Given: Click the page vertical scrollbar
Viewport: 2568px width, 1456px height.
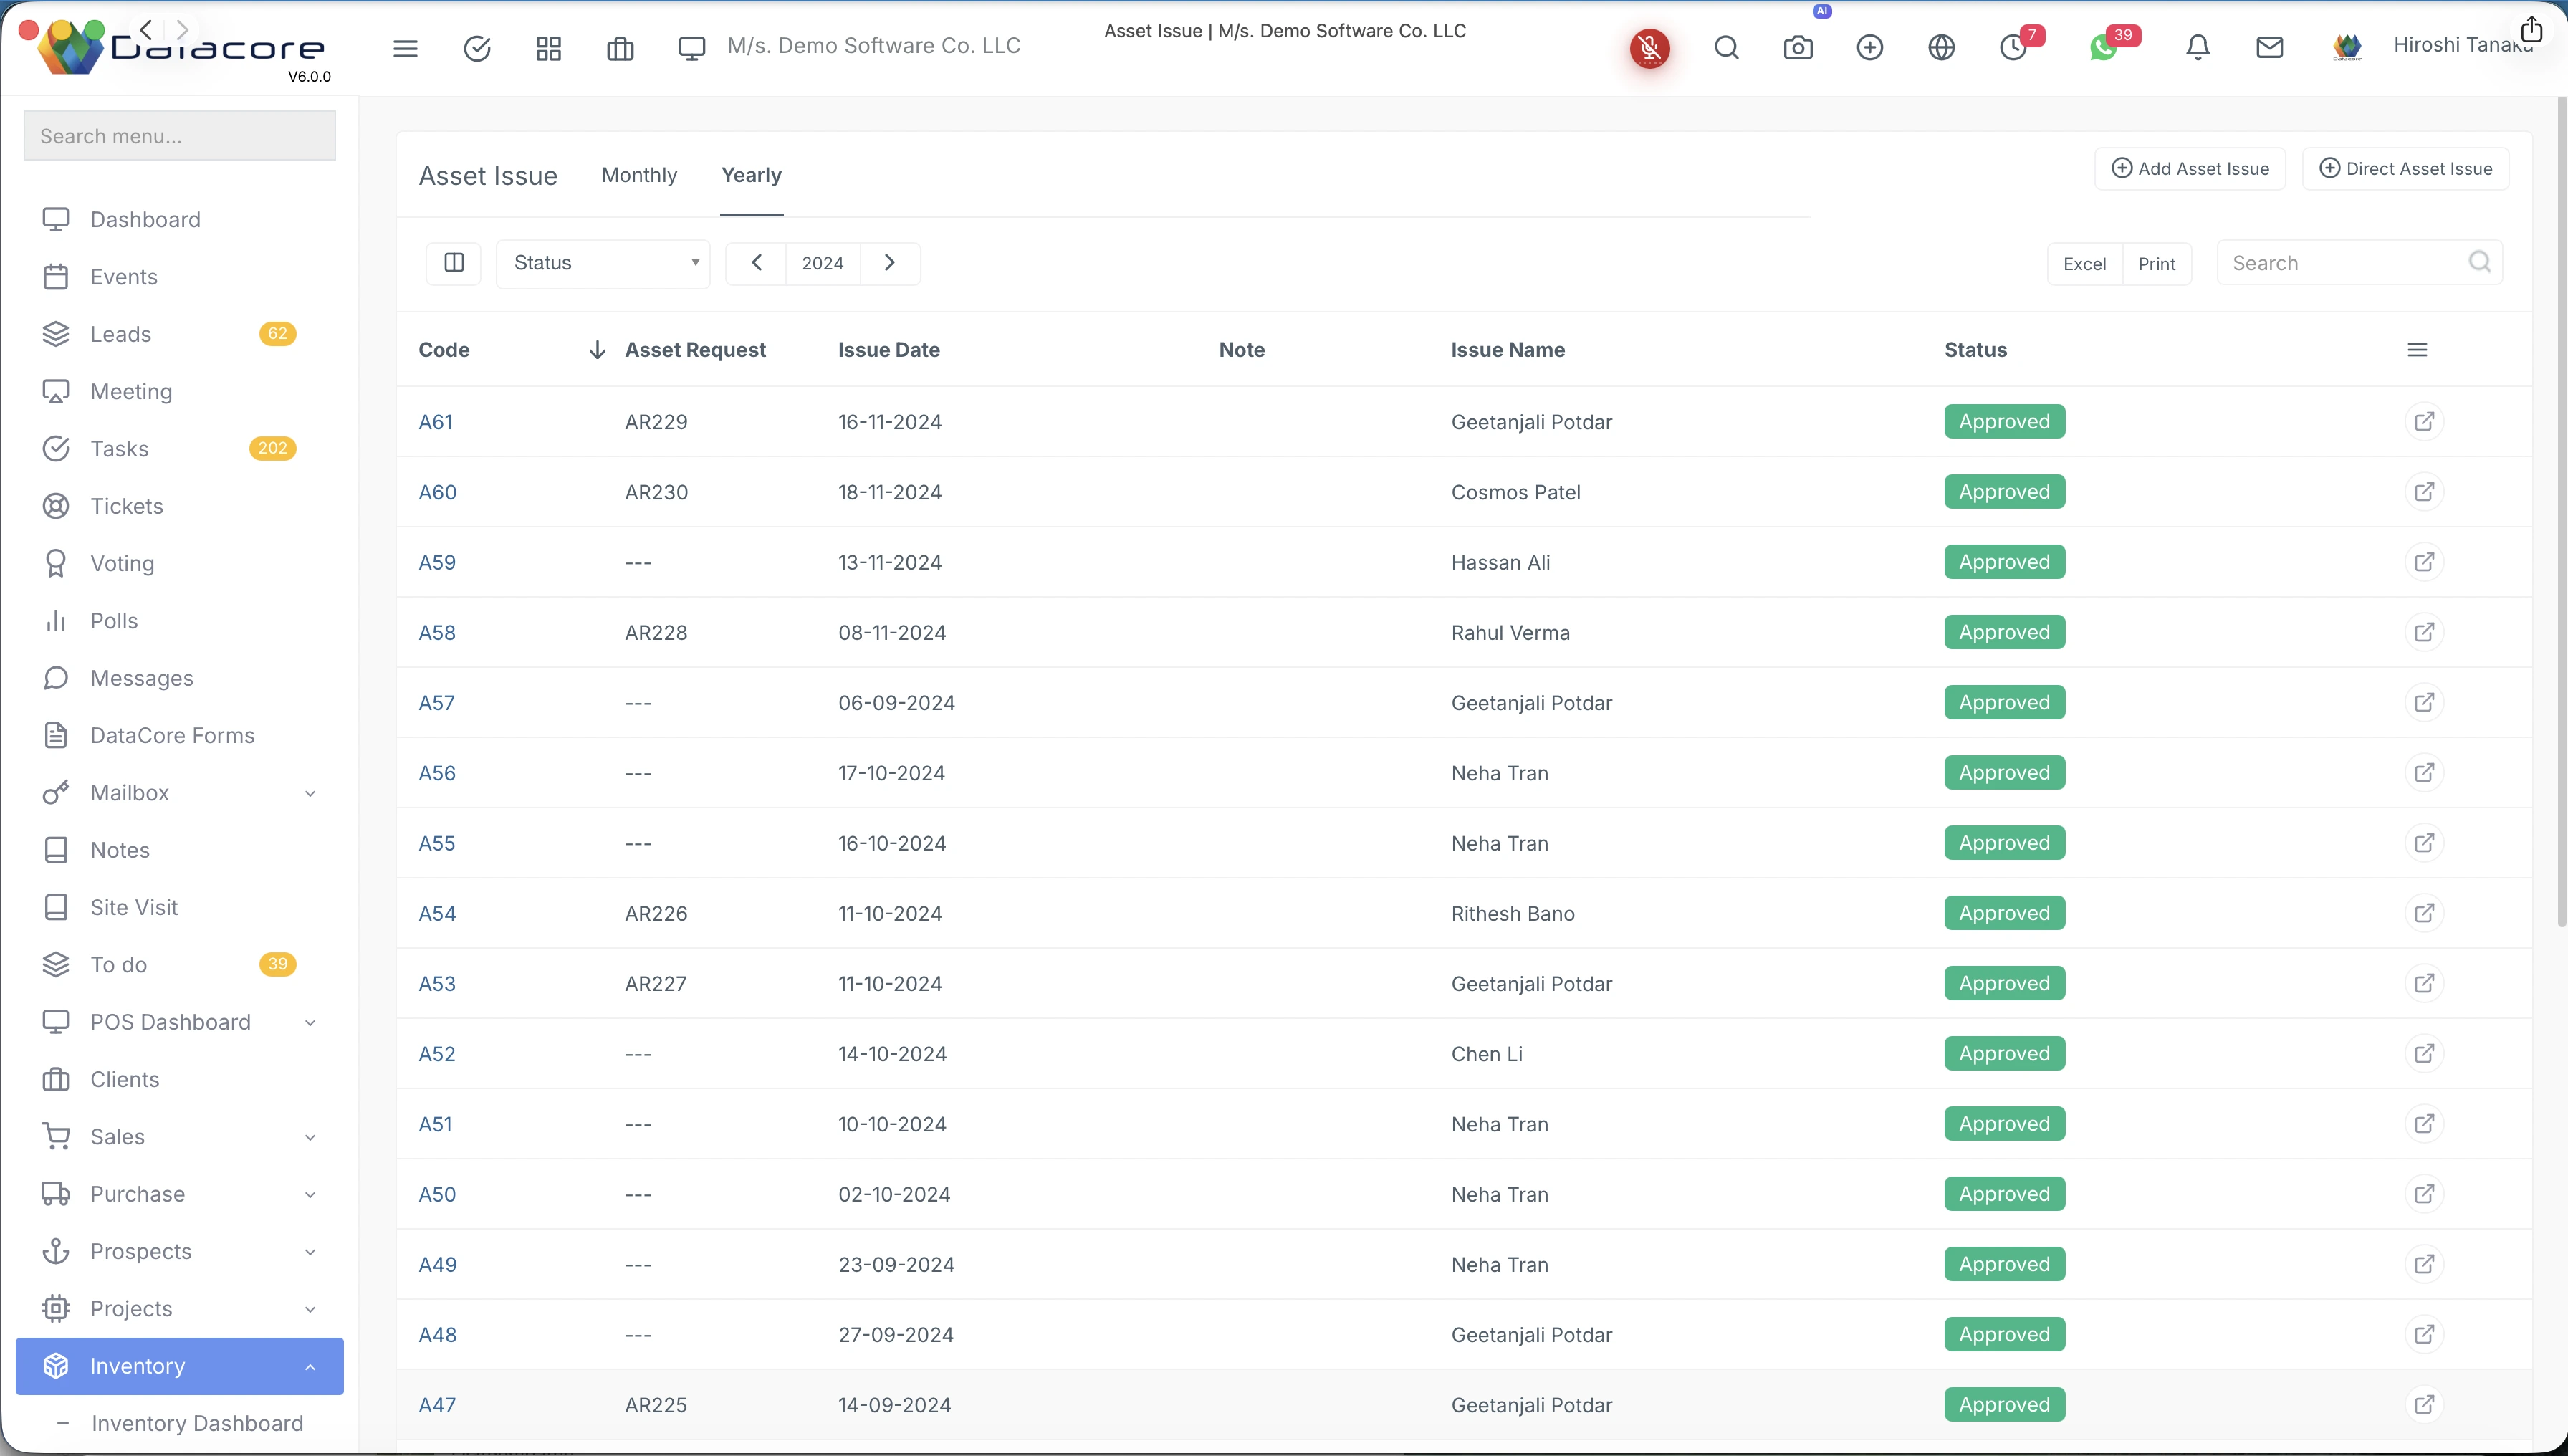Looking at the screenshot, I should [x=2561, y=512].
